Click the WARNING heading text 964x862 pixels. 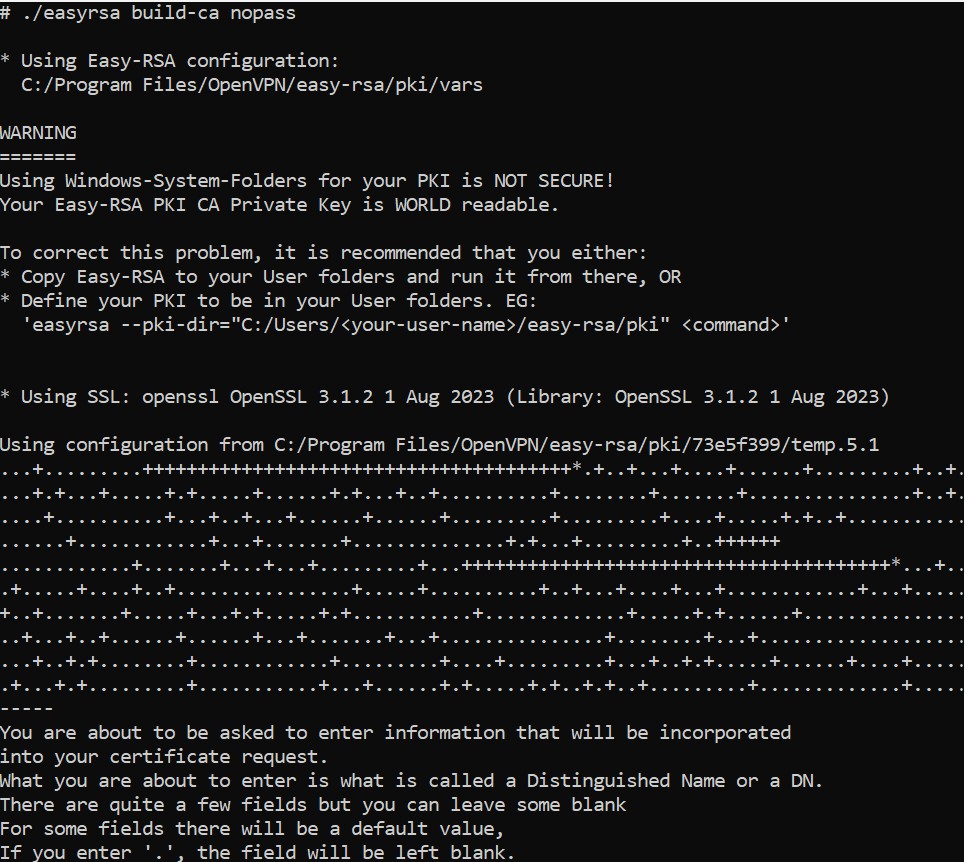tap(38, 133)
